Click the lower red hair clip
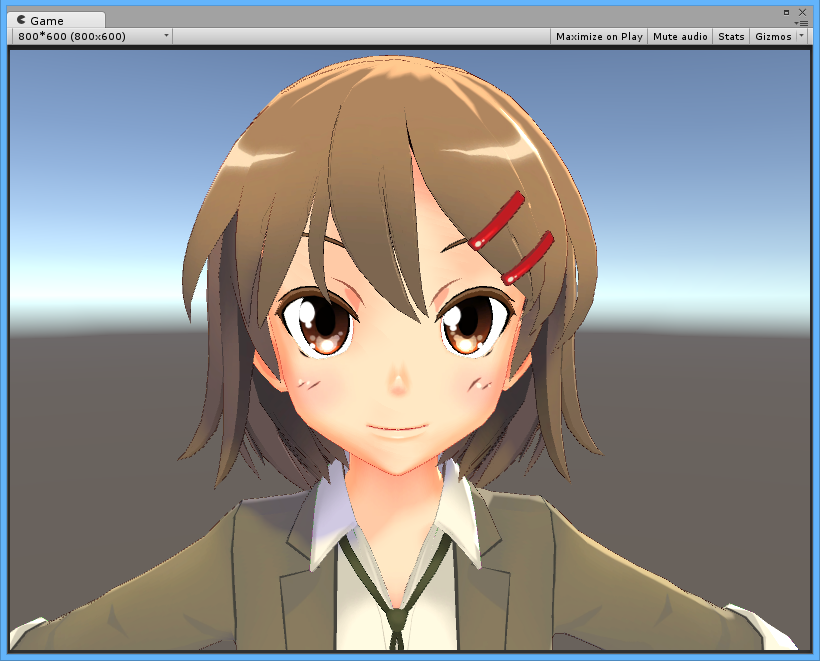 pyautogui.click(x=527, y=257)
